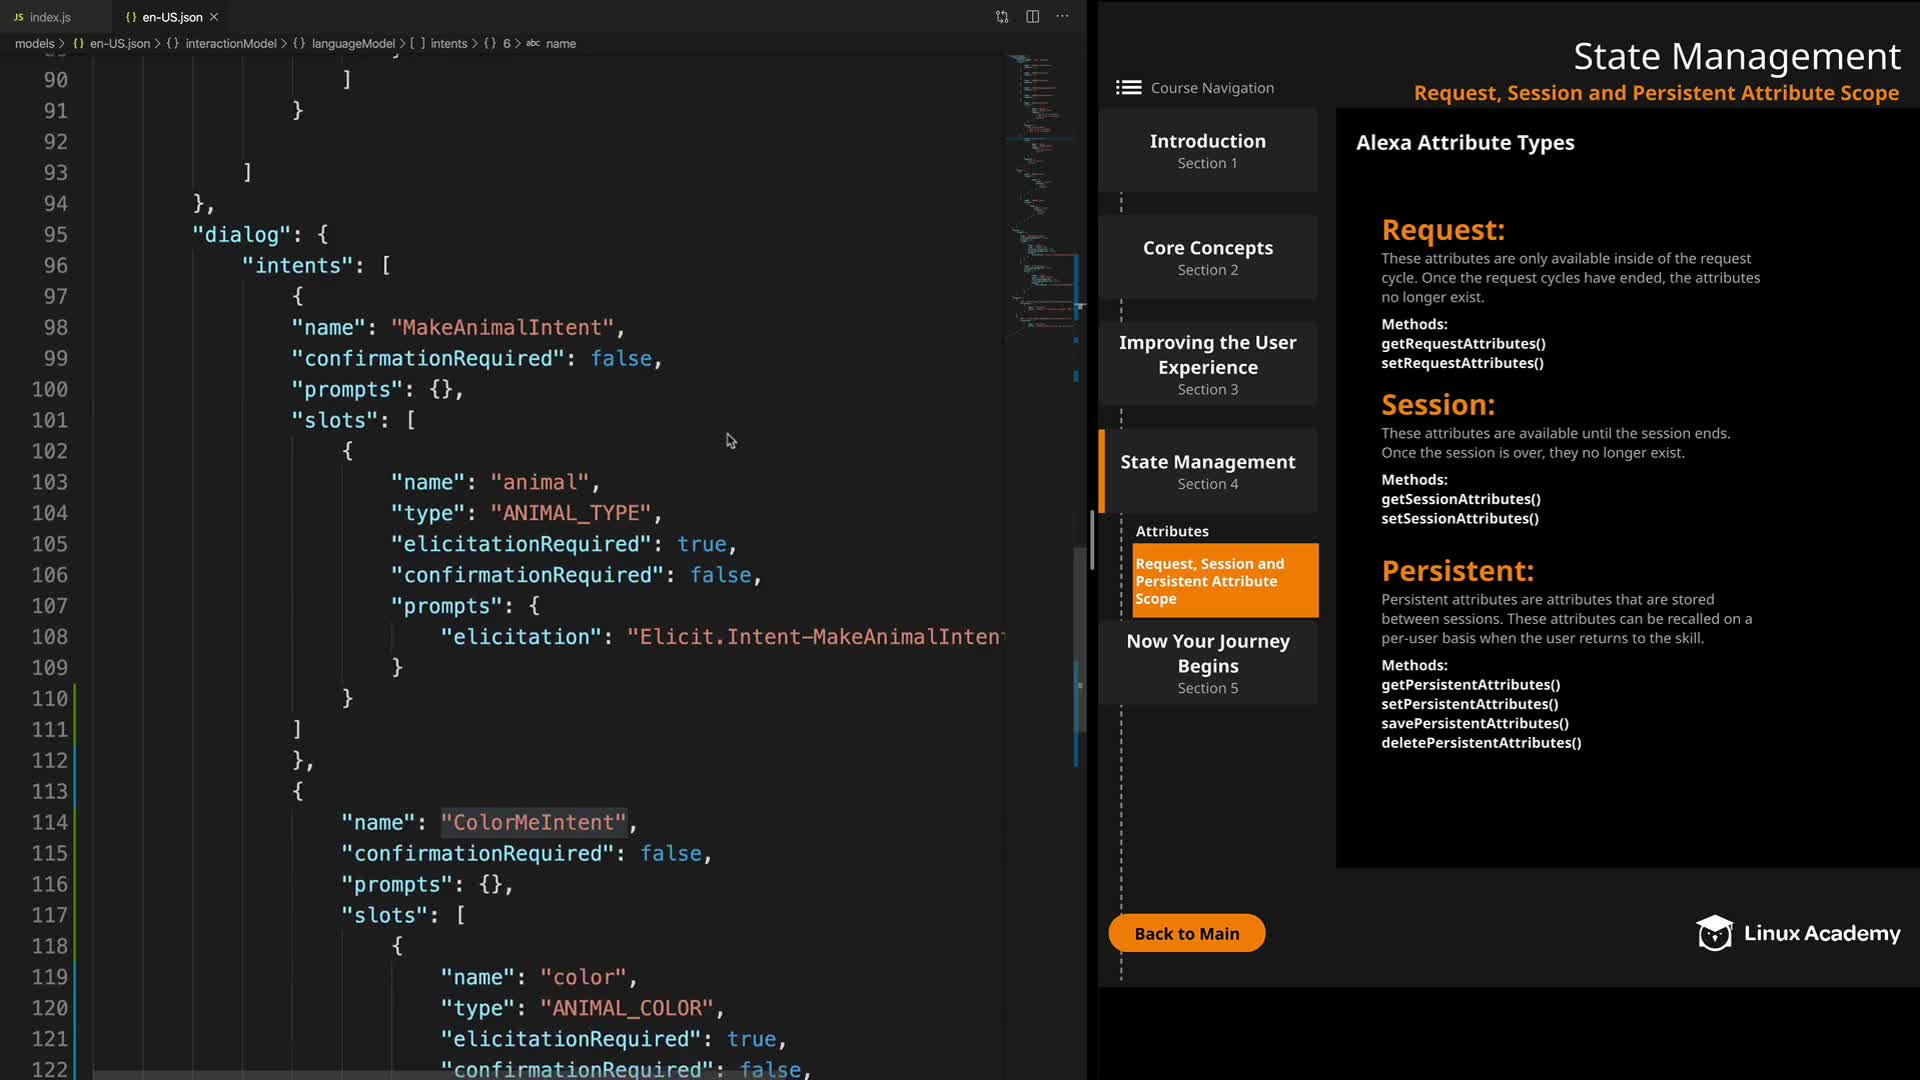The height and width of the screenshot is (1080, 1920).
Task: Open the interactionModel breadcrumb dropdown
Action: [230, 44]
